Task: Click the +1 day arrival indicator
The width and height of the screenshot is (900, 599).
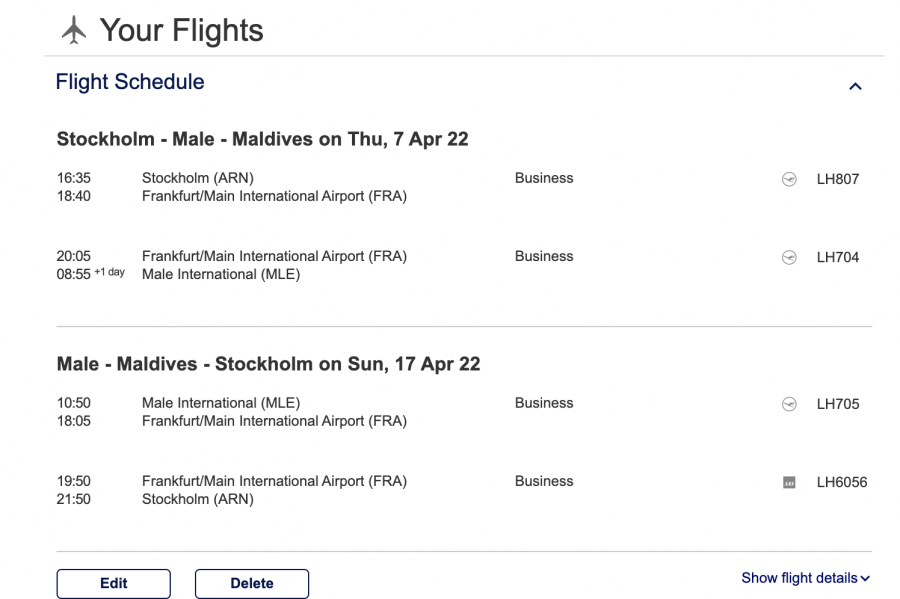Action: tap(110, 273)
